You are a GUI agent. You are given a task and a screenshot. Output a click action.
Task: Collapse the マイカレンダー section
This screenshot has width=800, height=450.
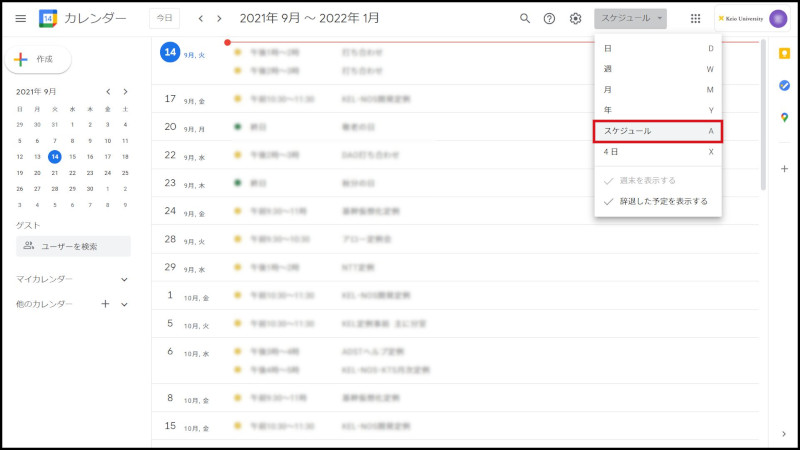tap(124, 279)
